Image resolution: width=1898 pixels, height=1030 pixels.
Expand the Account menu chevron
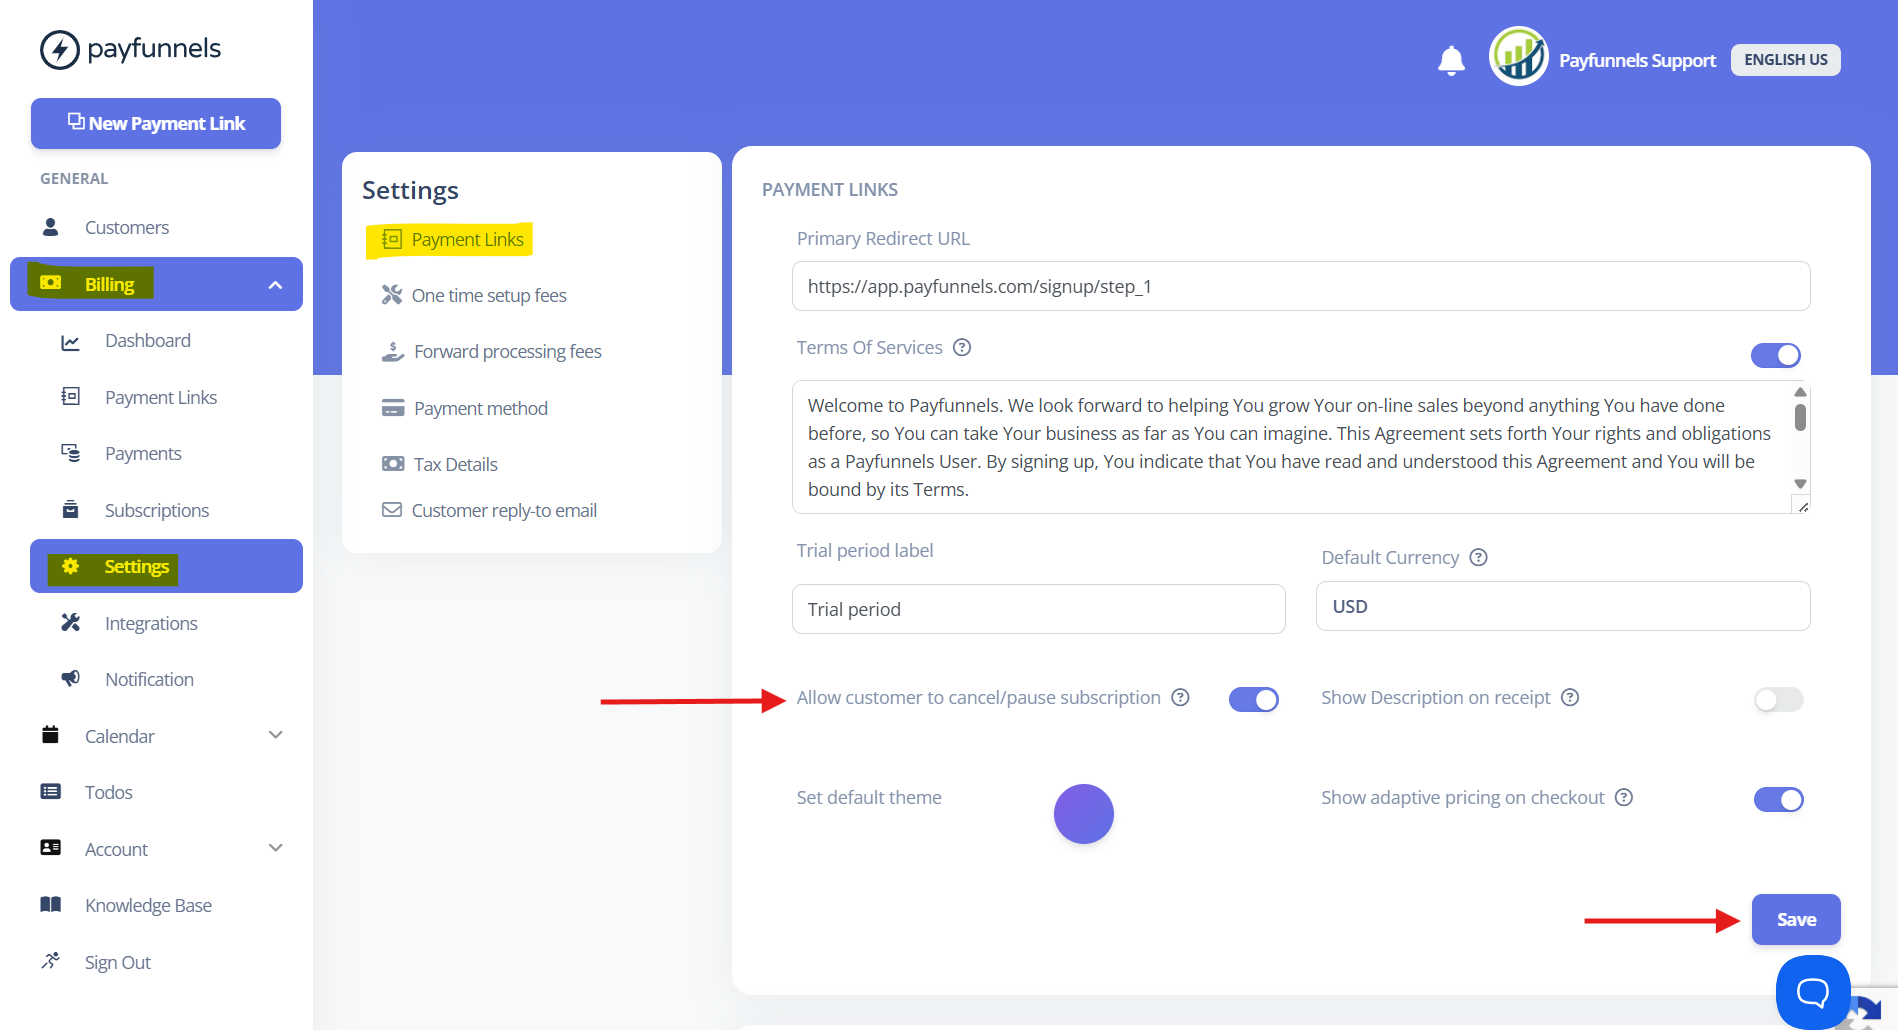tap(276, 848)
